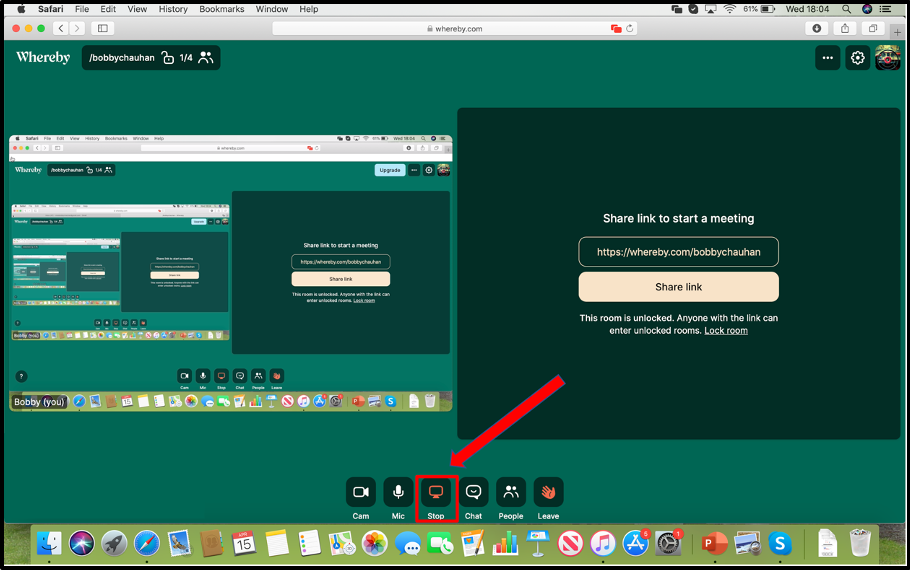The image size is (910, 570).
Task: Open the Safari Share menu button
Action: pos(845,28)
